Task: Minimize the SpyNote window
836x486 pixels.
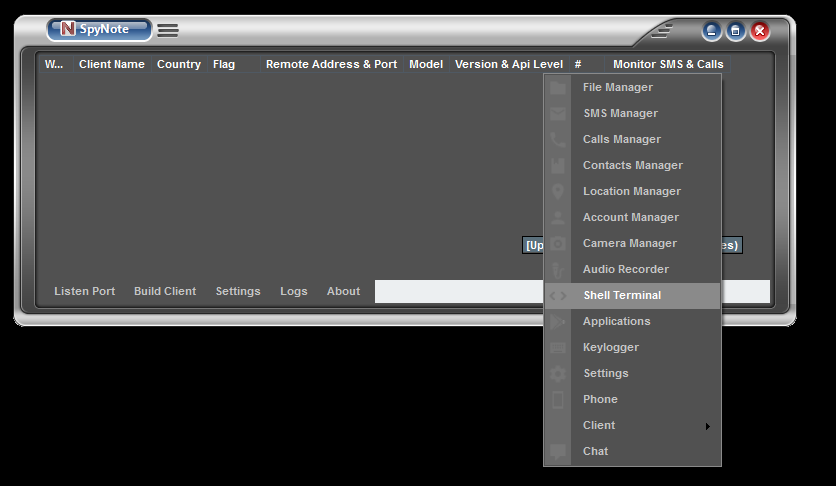Action: (x=711, y=31)
